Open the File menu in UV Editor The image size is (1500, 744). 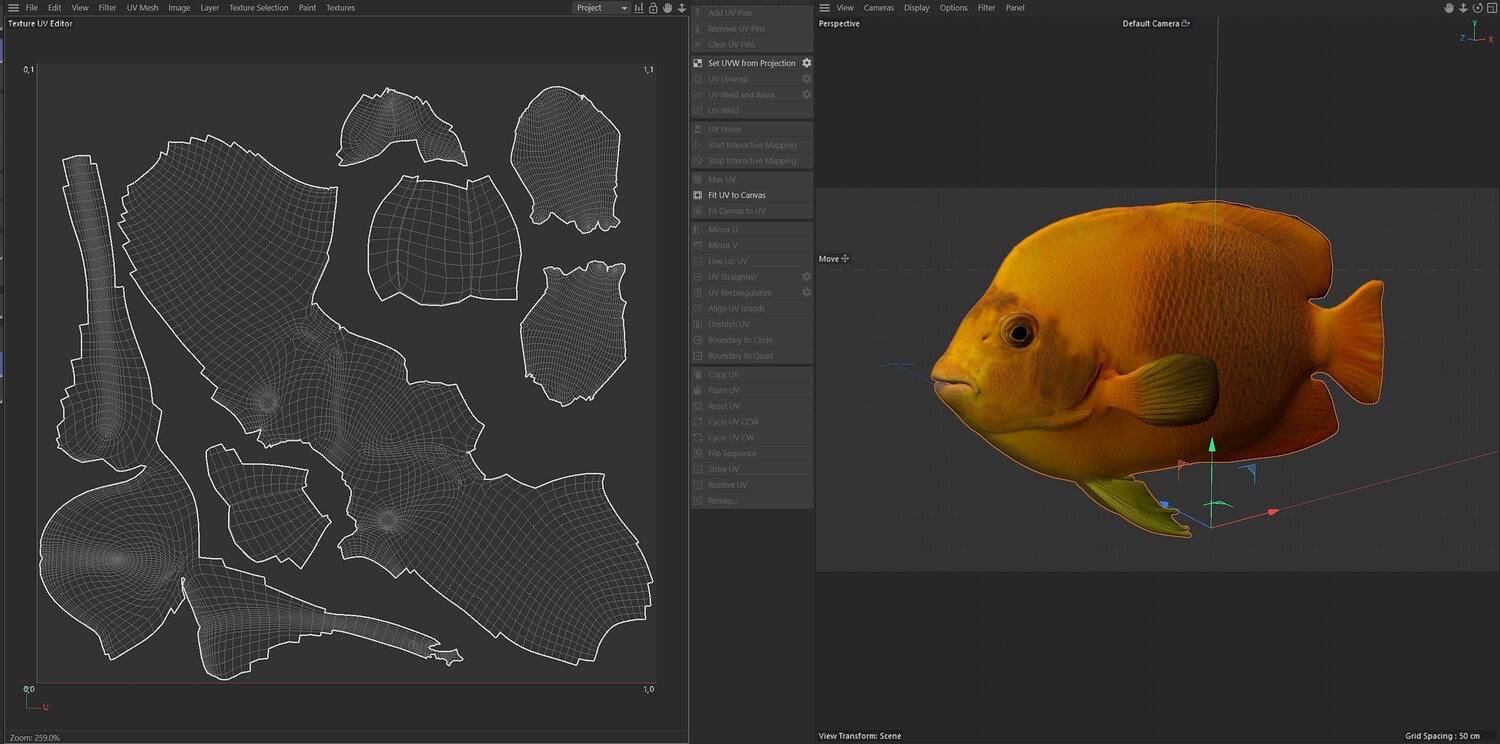(32, 8)
